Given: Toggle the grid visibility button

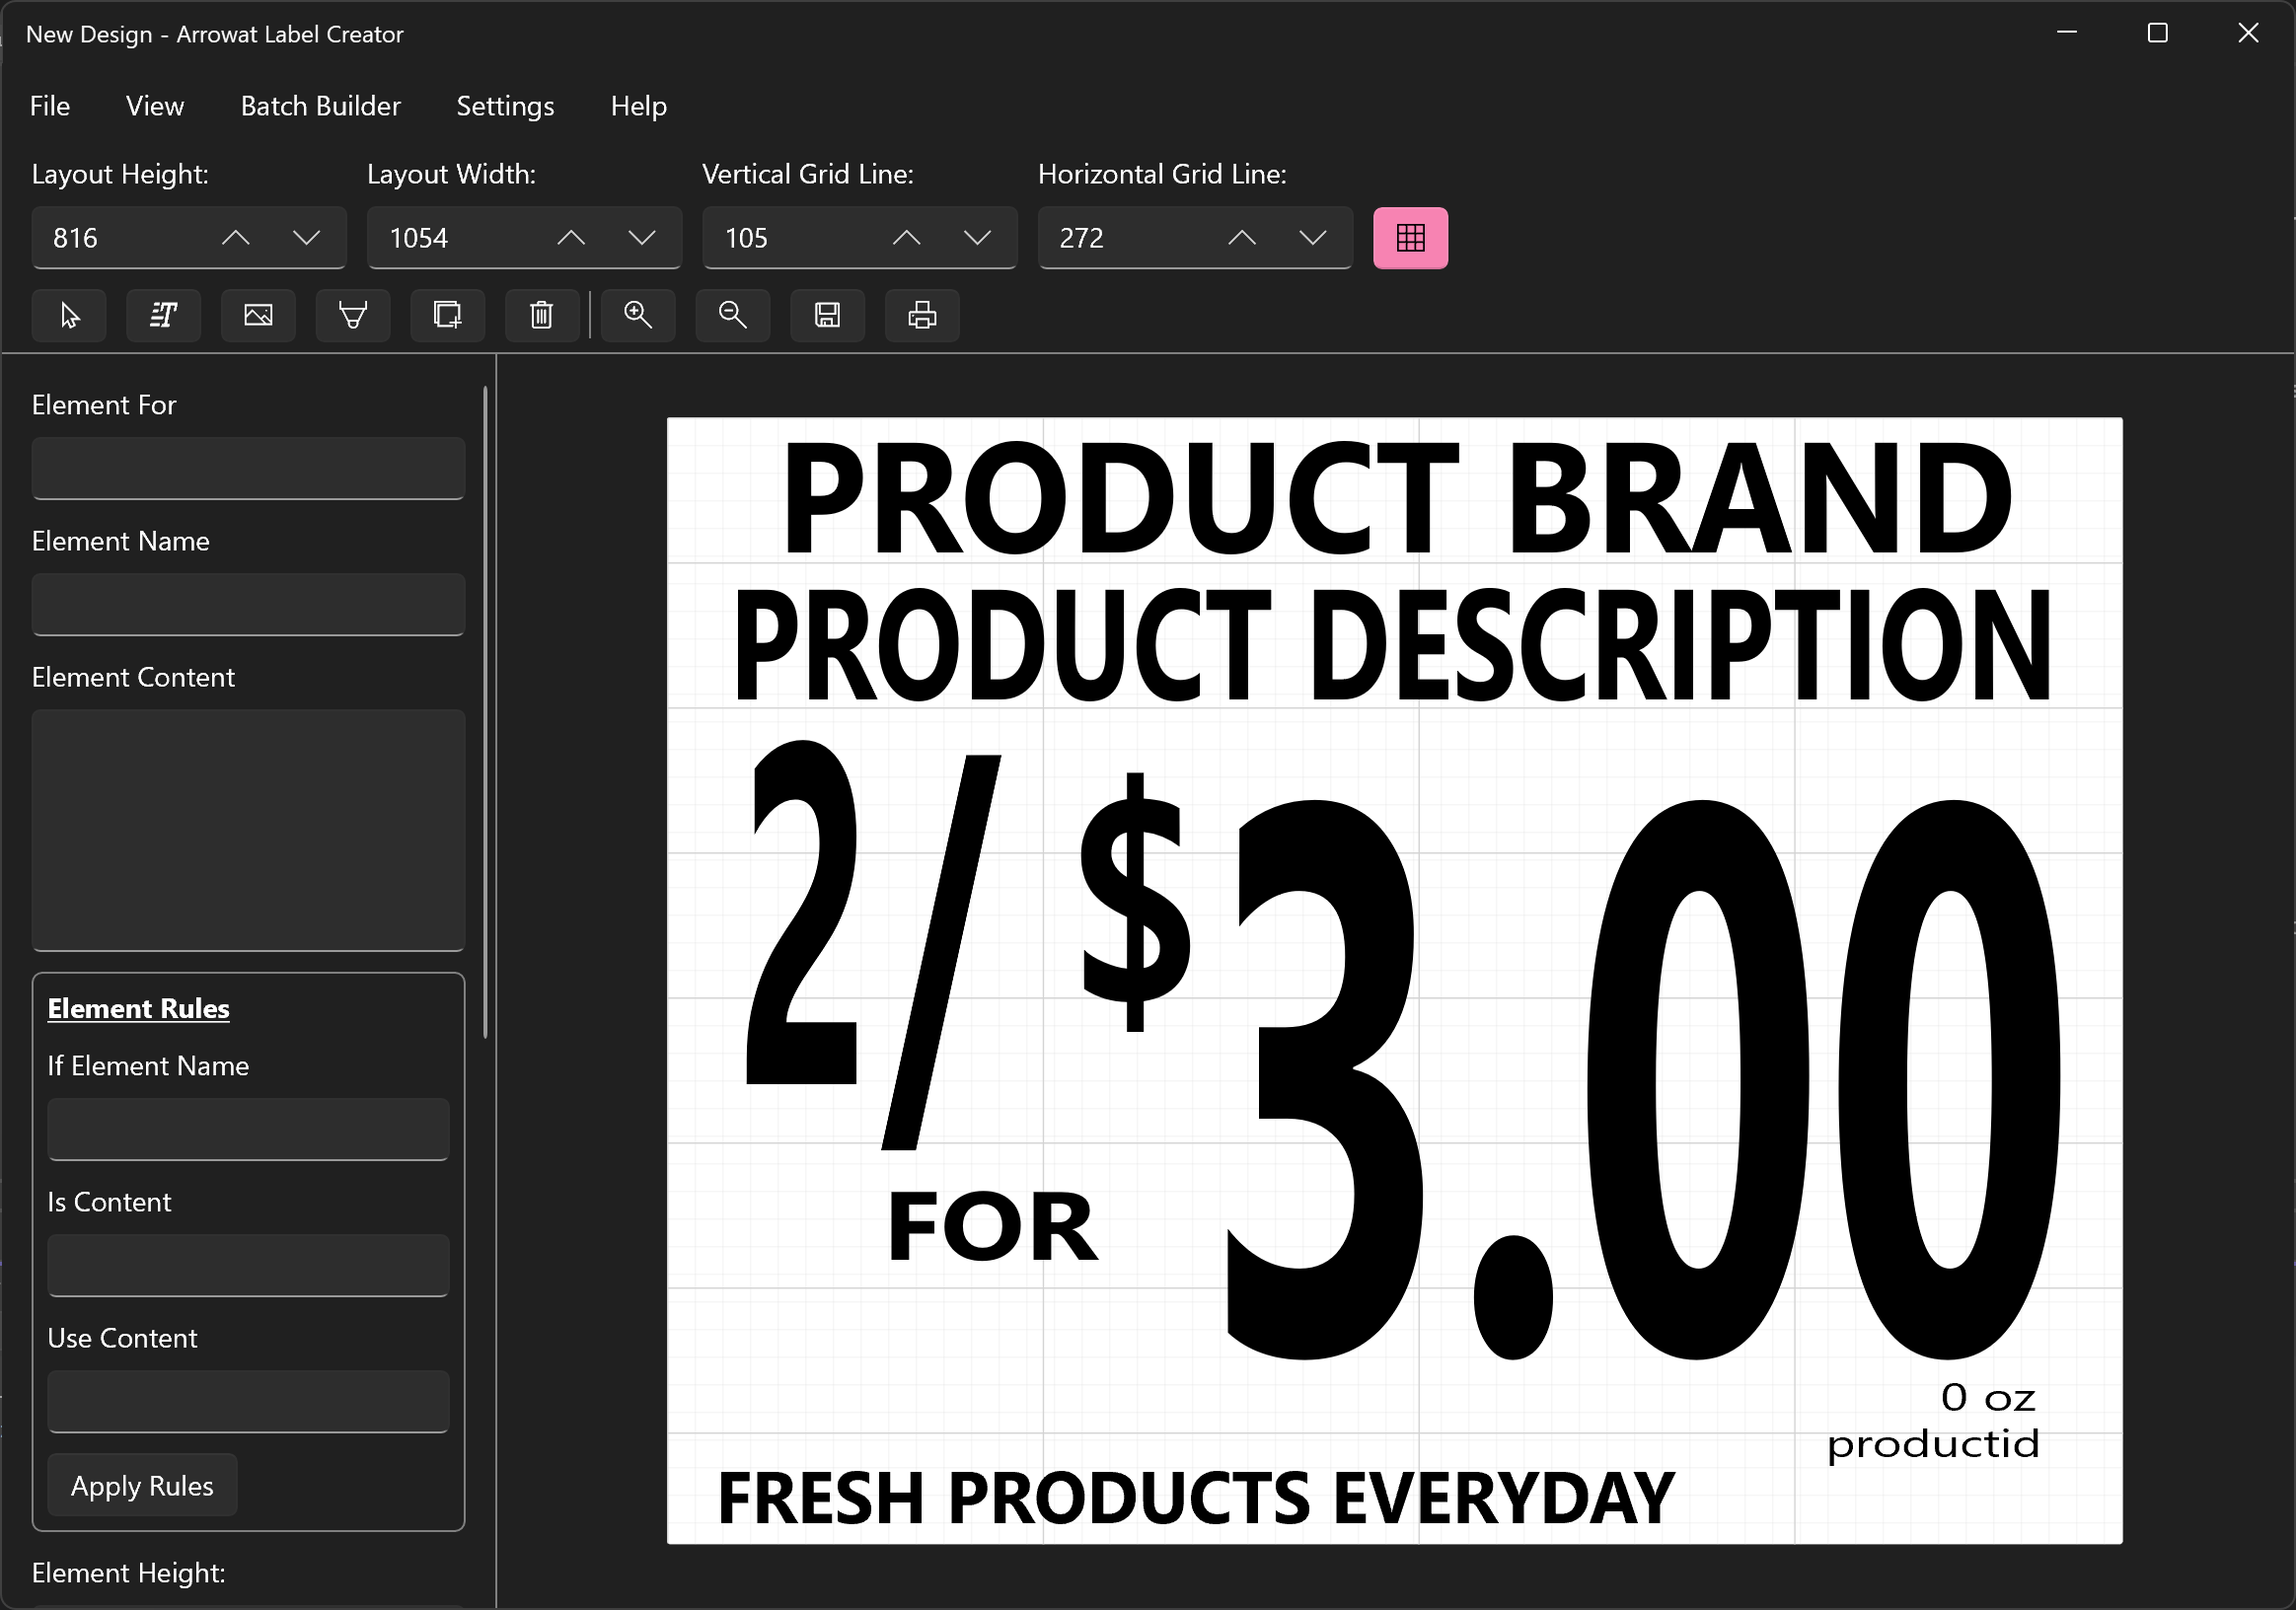Looking at the screenshot, I should click(x=1412, y=236).
